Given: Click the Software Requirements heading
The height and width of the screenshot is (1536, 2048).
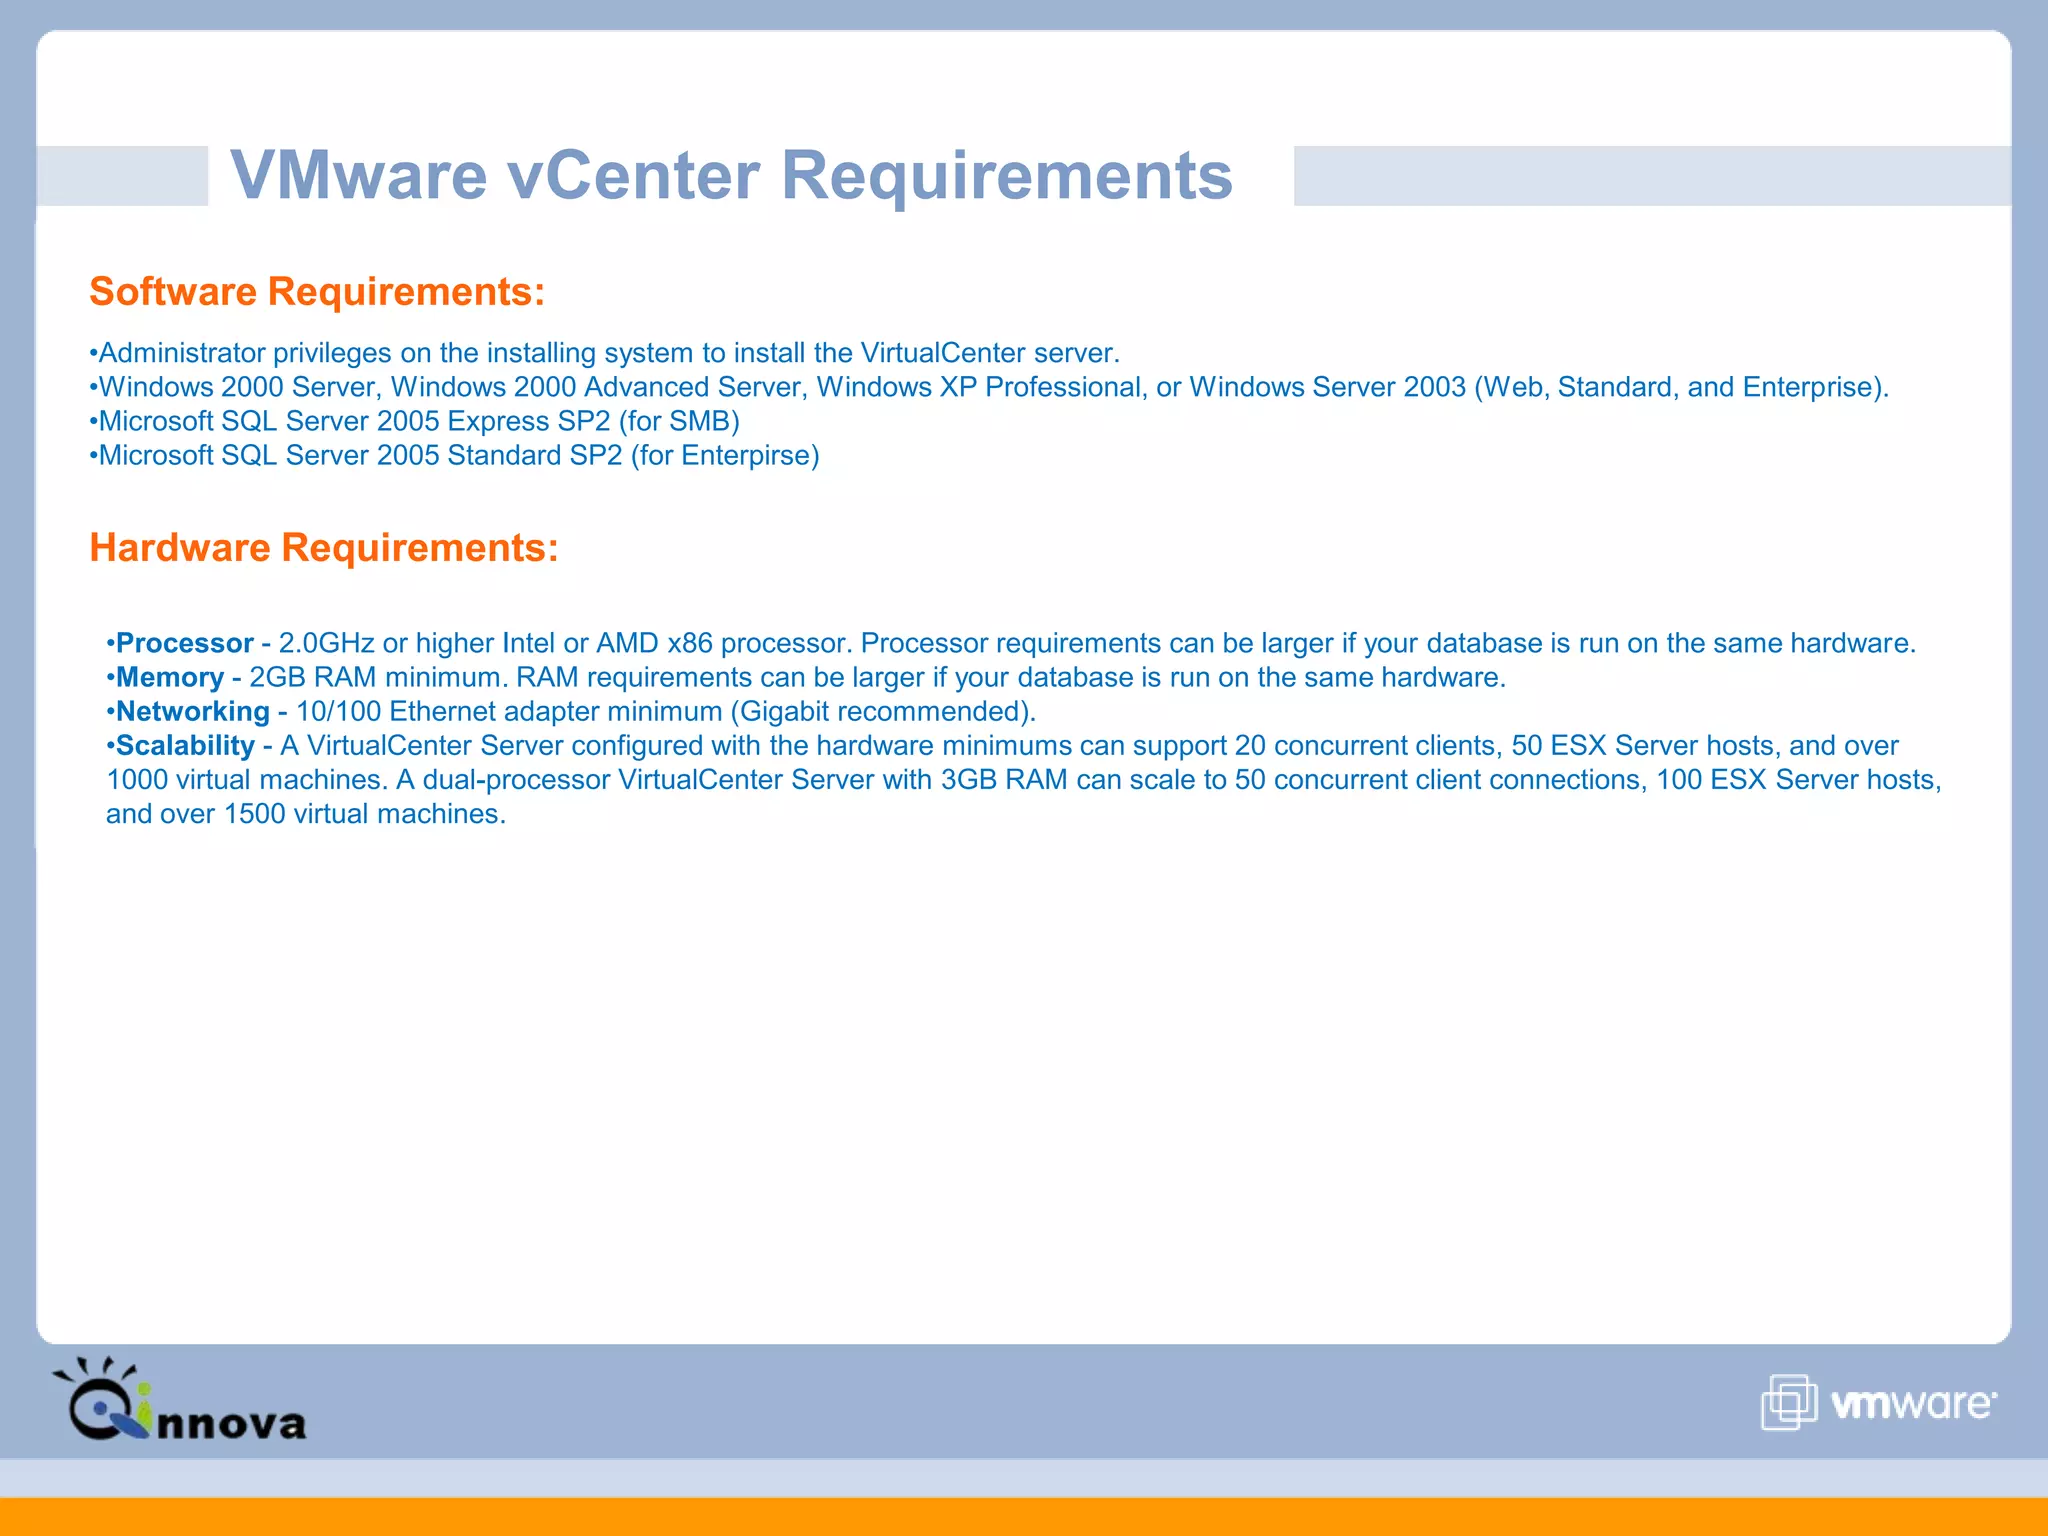Looking at the screenshot, I should [317, 292].
